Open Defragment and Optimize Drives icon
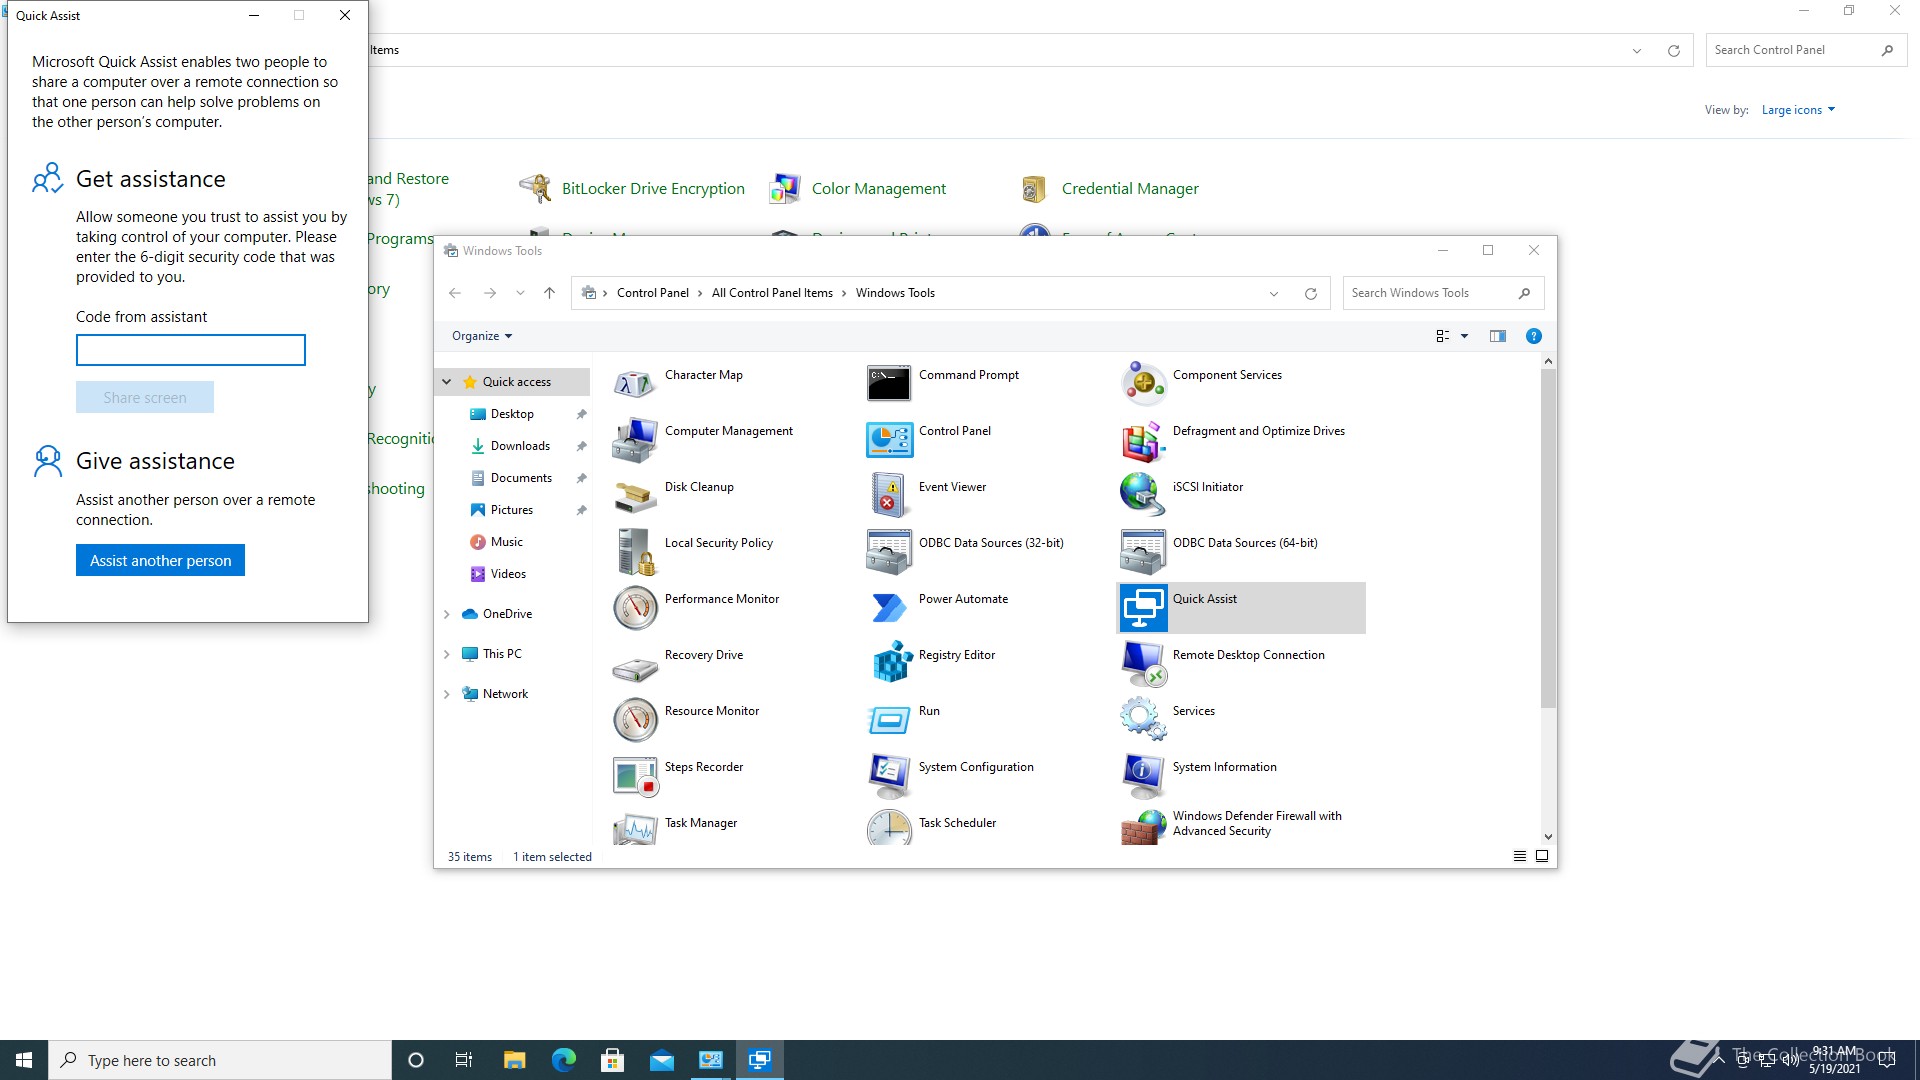Screen dimensions: 1920x1080 coord(1143,439)
